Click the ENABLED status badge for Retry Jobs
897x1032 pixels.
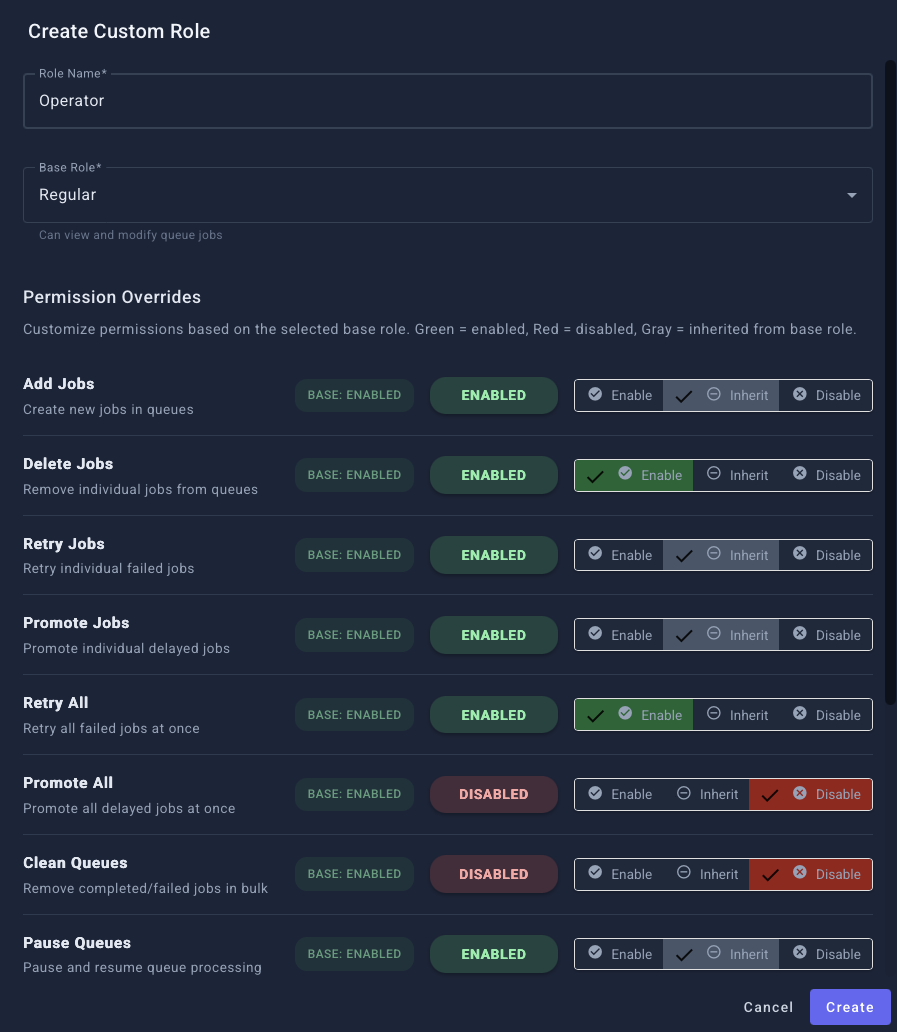[494, 555]
